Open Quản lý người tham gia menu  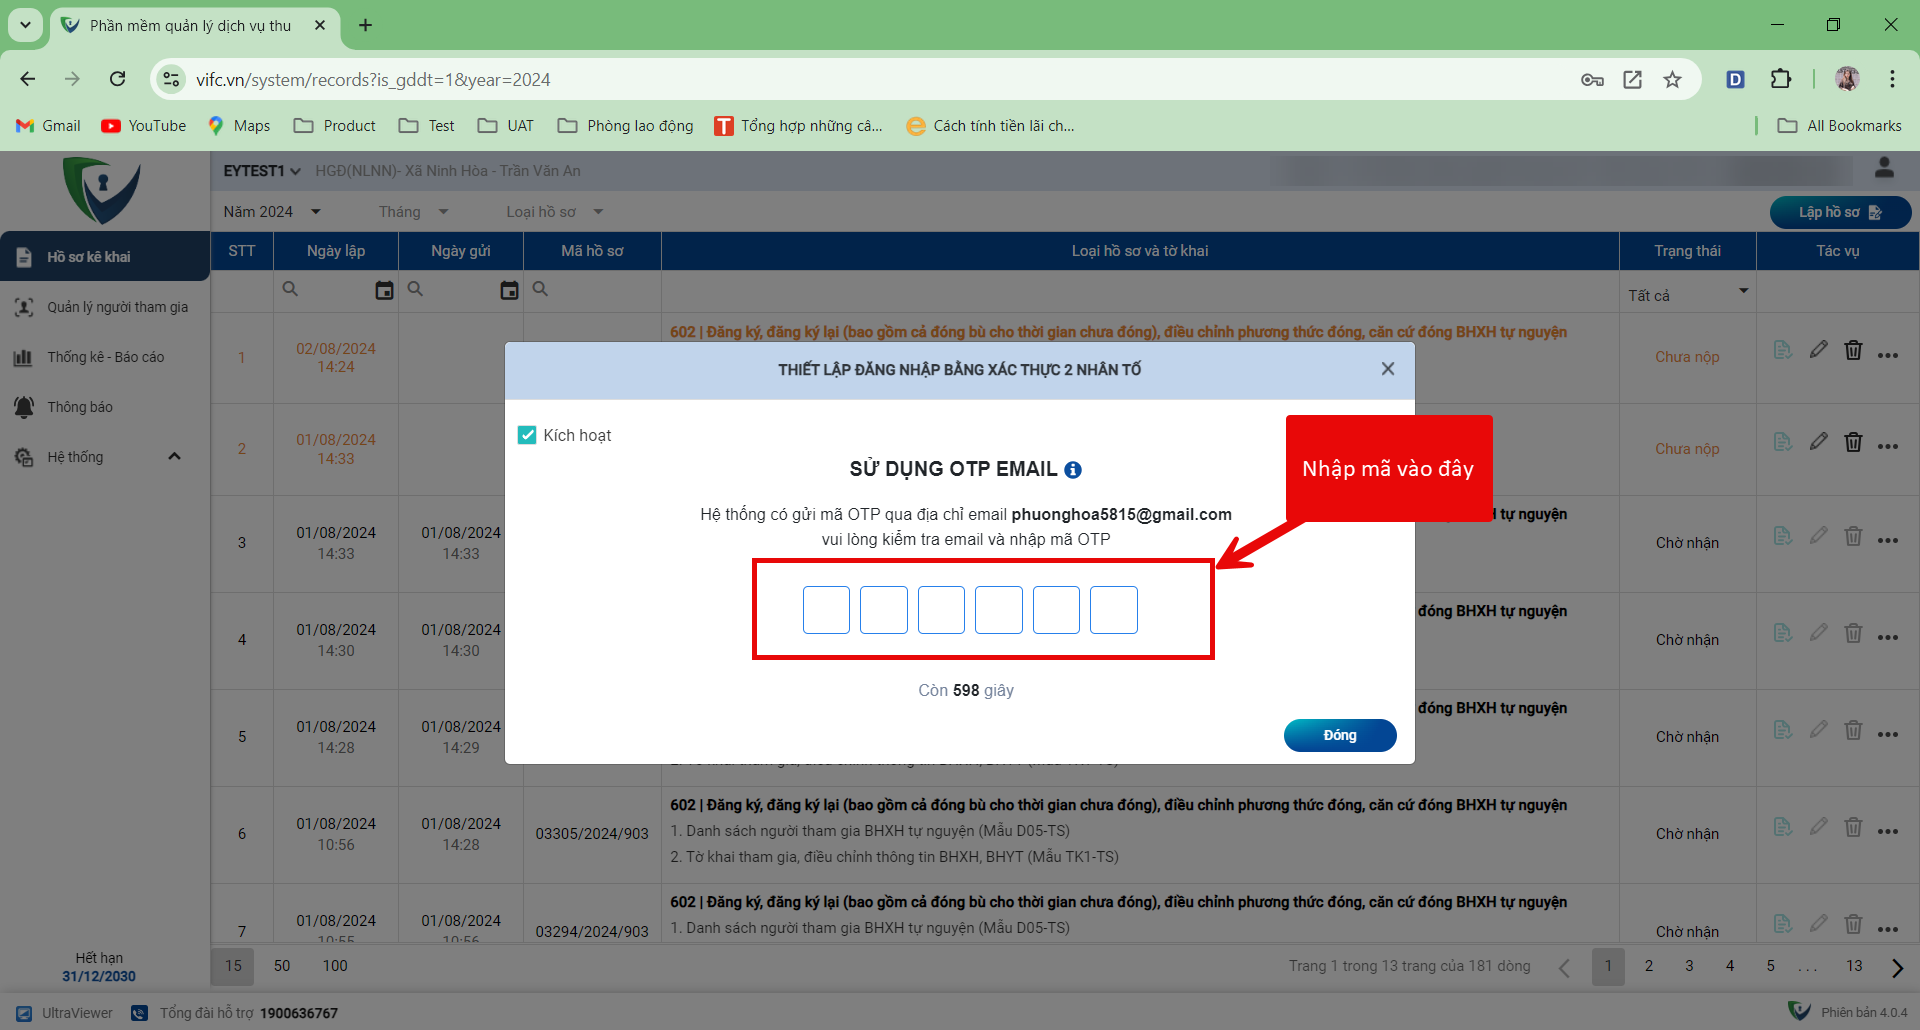tap(117, 307)
